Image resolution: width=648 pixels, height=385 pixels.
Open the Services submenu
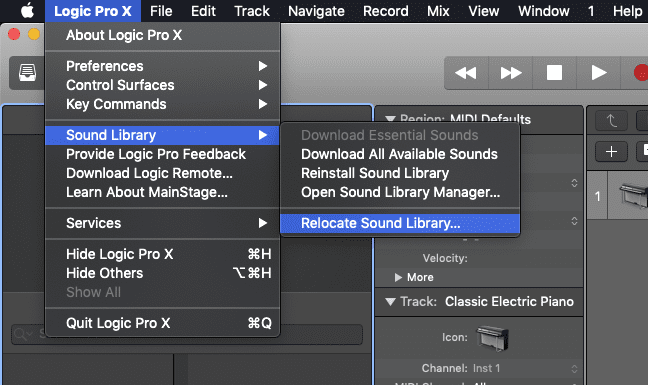coord(162,223)
